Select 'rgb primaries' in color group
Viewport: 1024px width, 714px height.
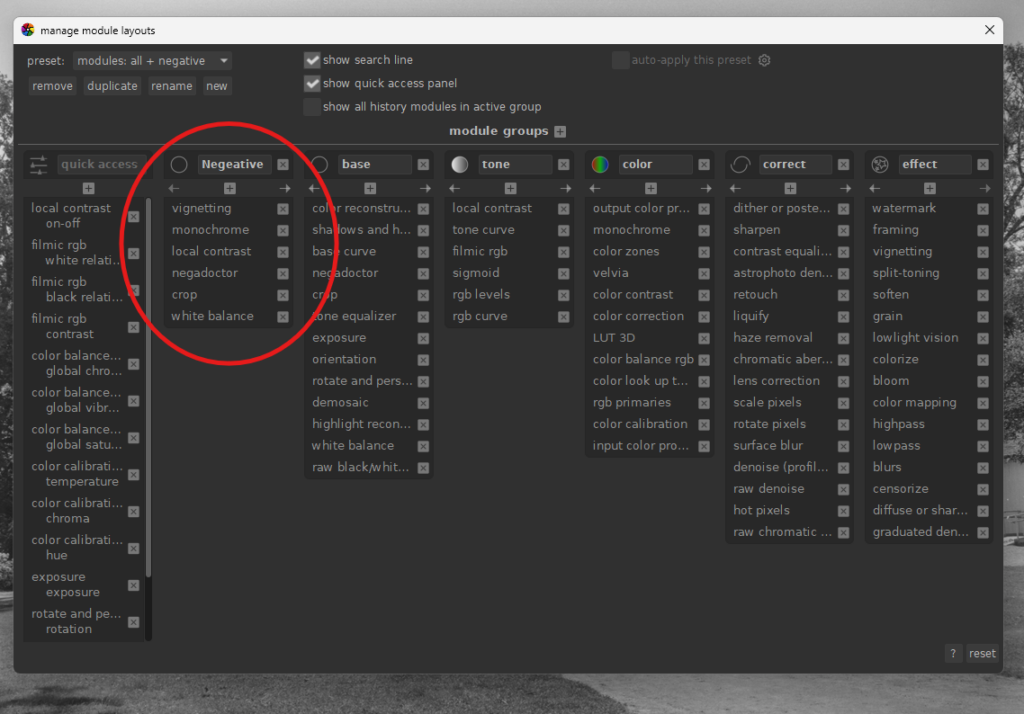tap(632, 402)
